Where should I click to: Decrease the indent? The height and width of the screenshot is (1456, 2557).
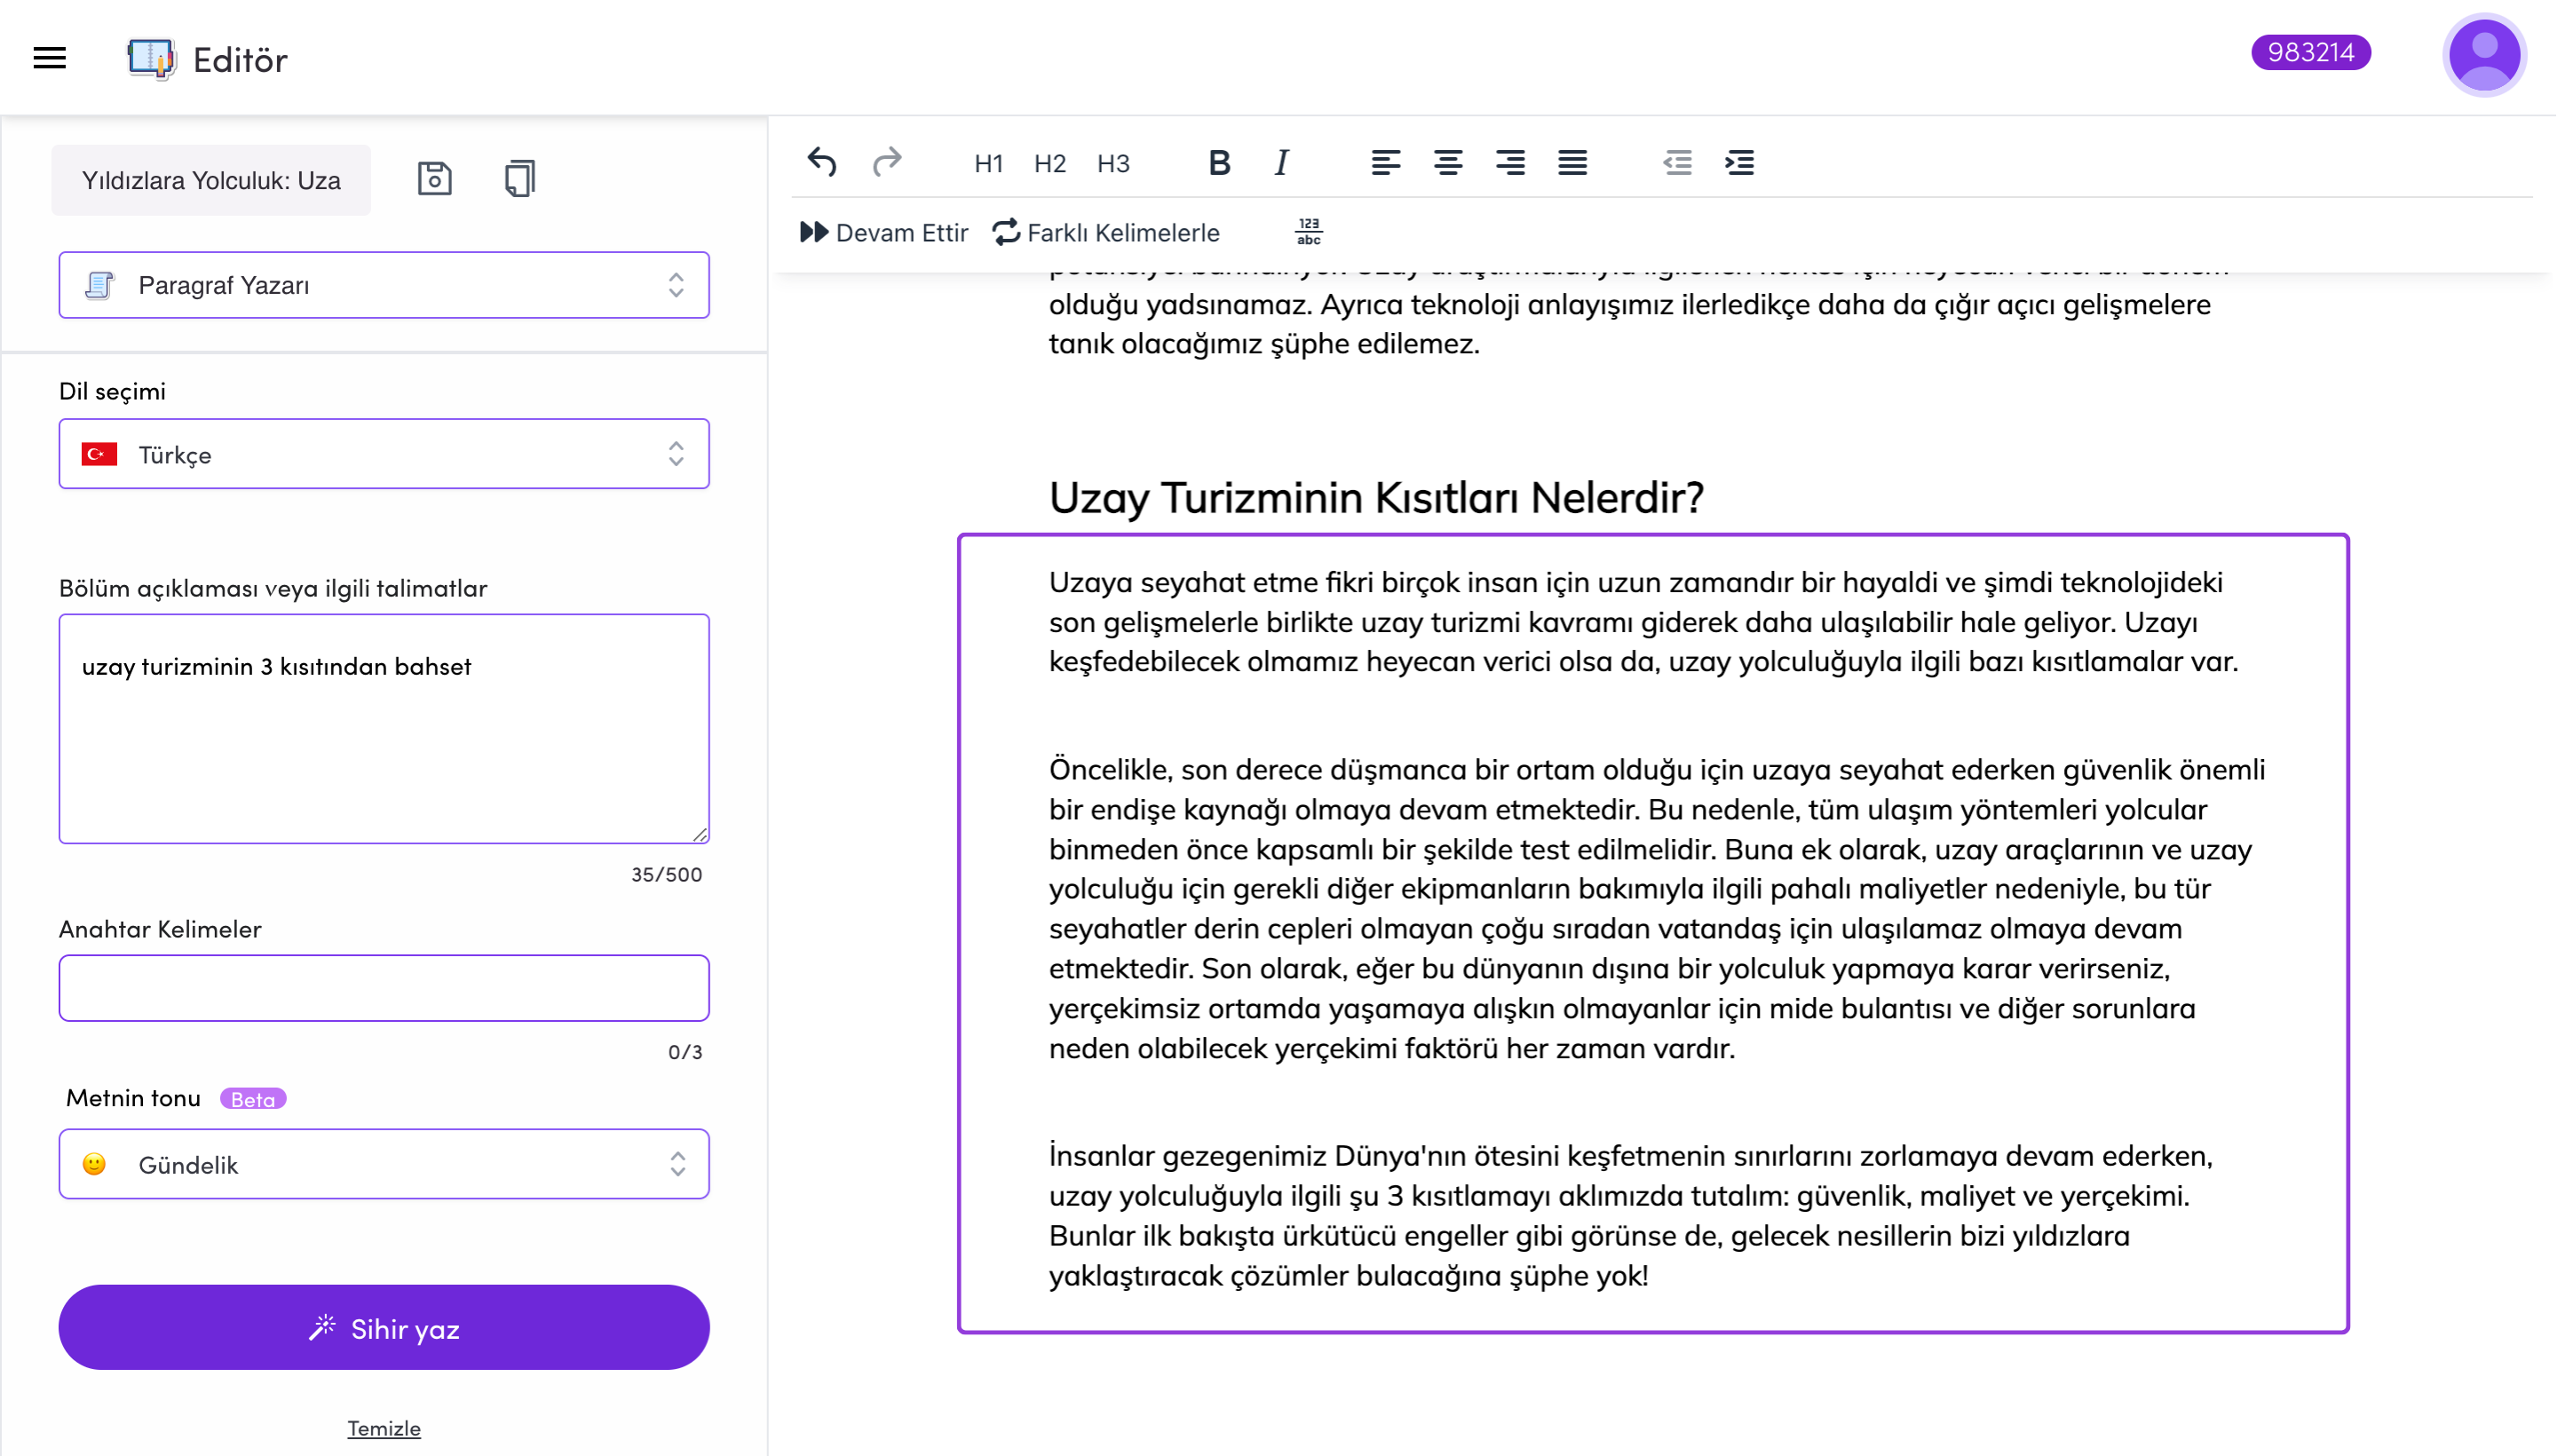click(1677, 163)
